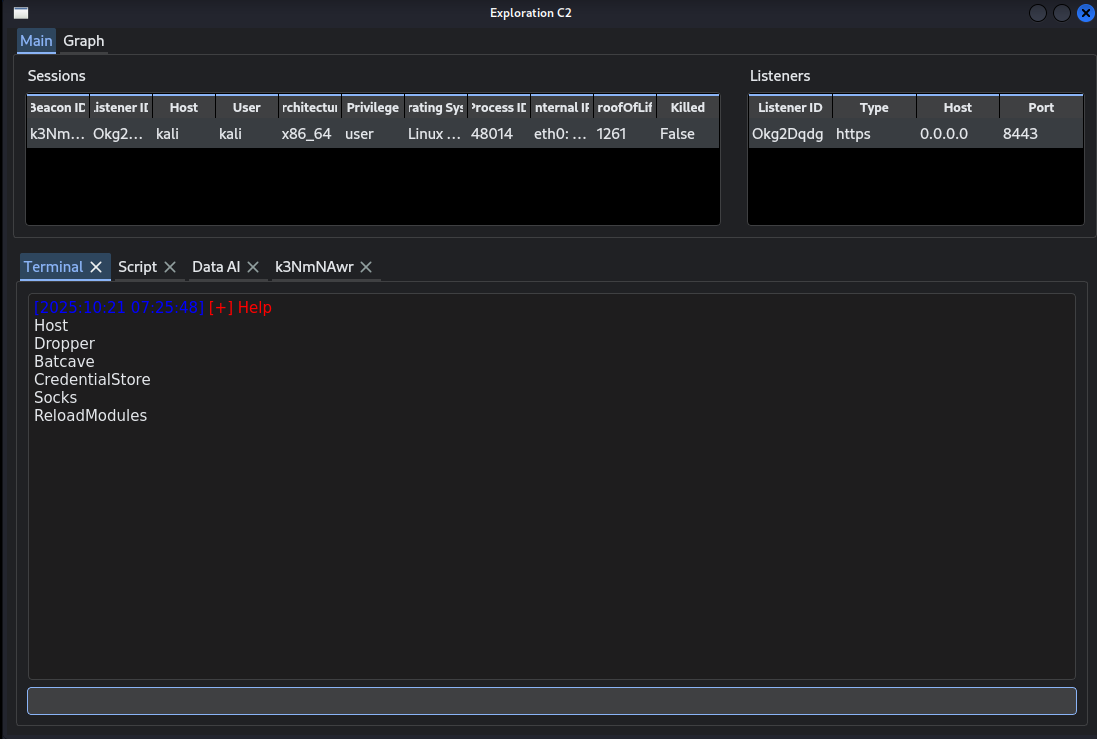Switch to the k3NmNAwr beacon tab
This screenshot has height=739, width=1097.
[x=314, y=267]
